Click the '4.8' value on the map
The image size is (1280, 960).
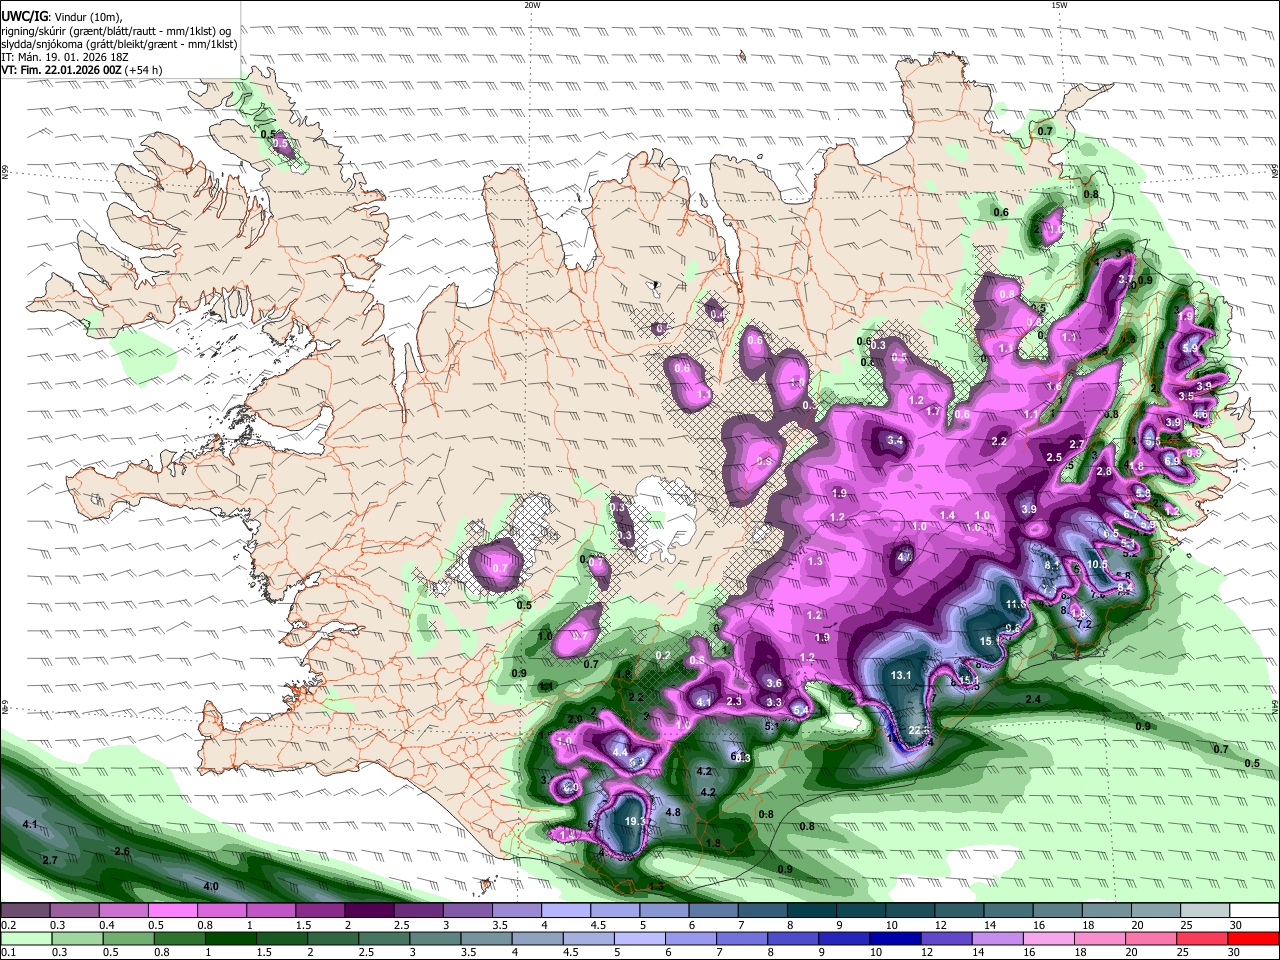[673, 812]
